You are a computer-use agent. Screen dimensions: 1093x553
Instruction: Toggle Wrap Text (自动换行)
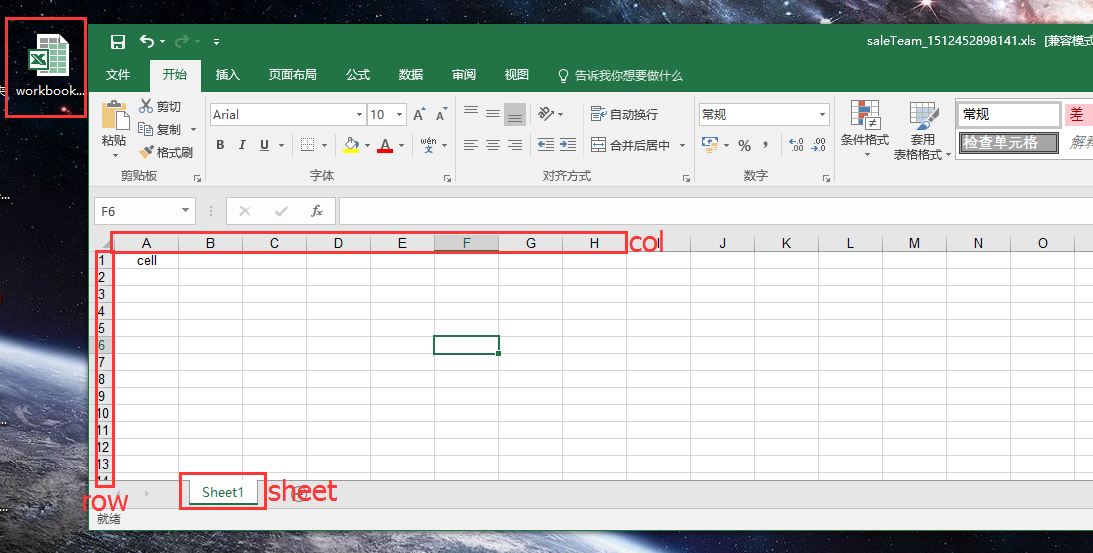pyautogui.click(x=625, y=115)
